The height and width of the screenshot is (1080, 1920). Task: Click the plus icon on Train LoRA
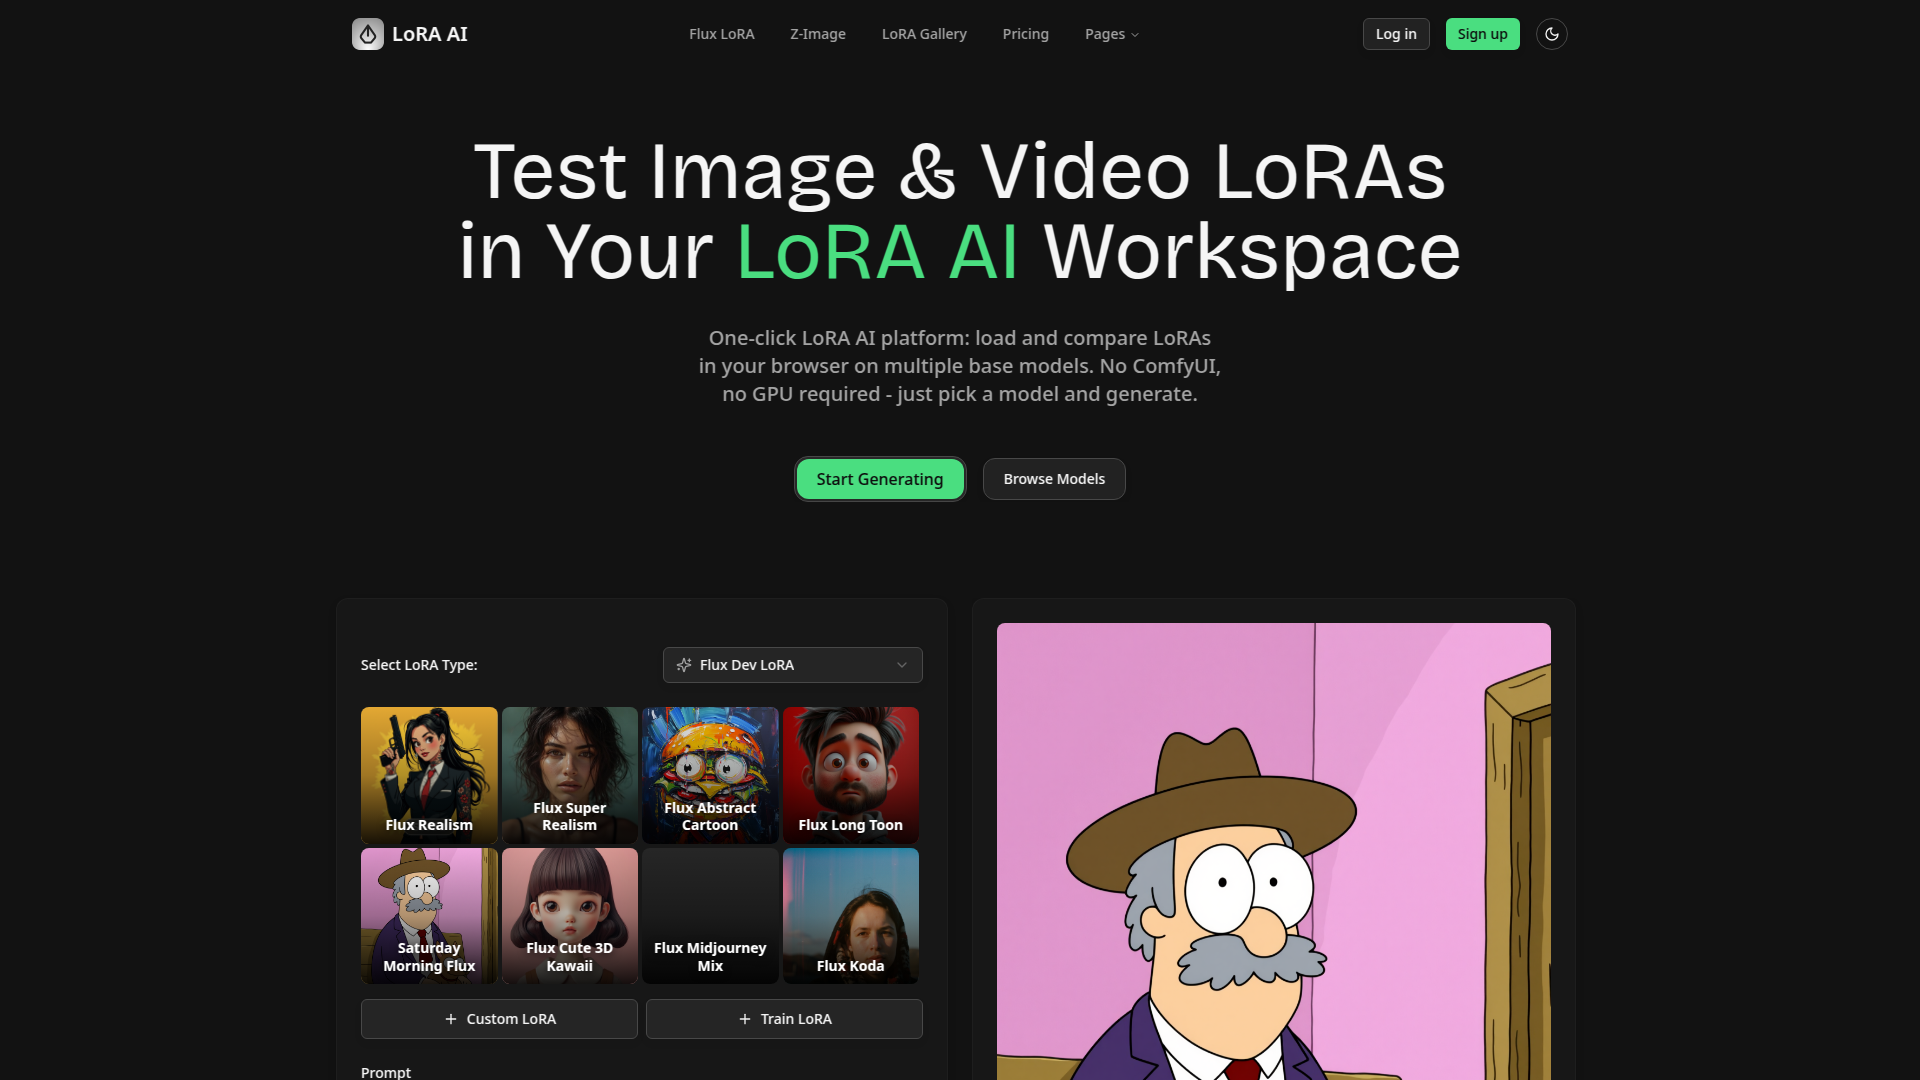tap(745, 1019)
